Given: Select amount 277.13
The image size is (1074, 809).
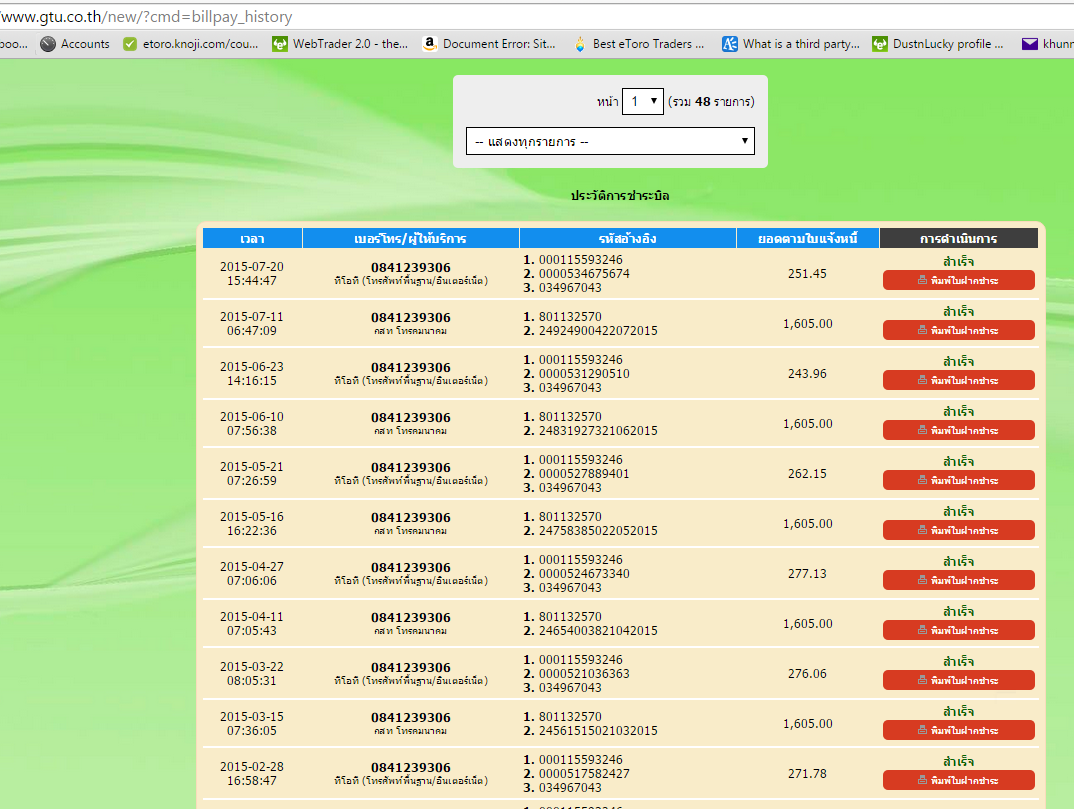Looking at the screenshot, I should pos(807,573).
